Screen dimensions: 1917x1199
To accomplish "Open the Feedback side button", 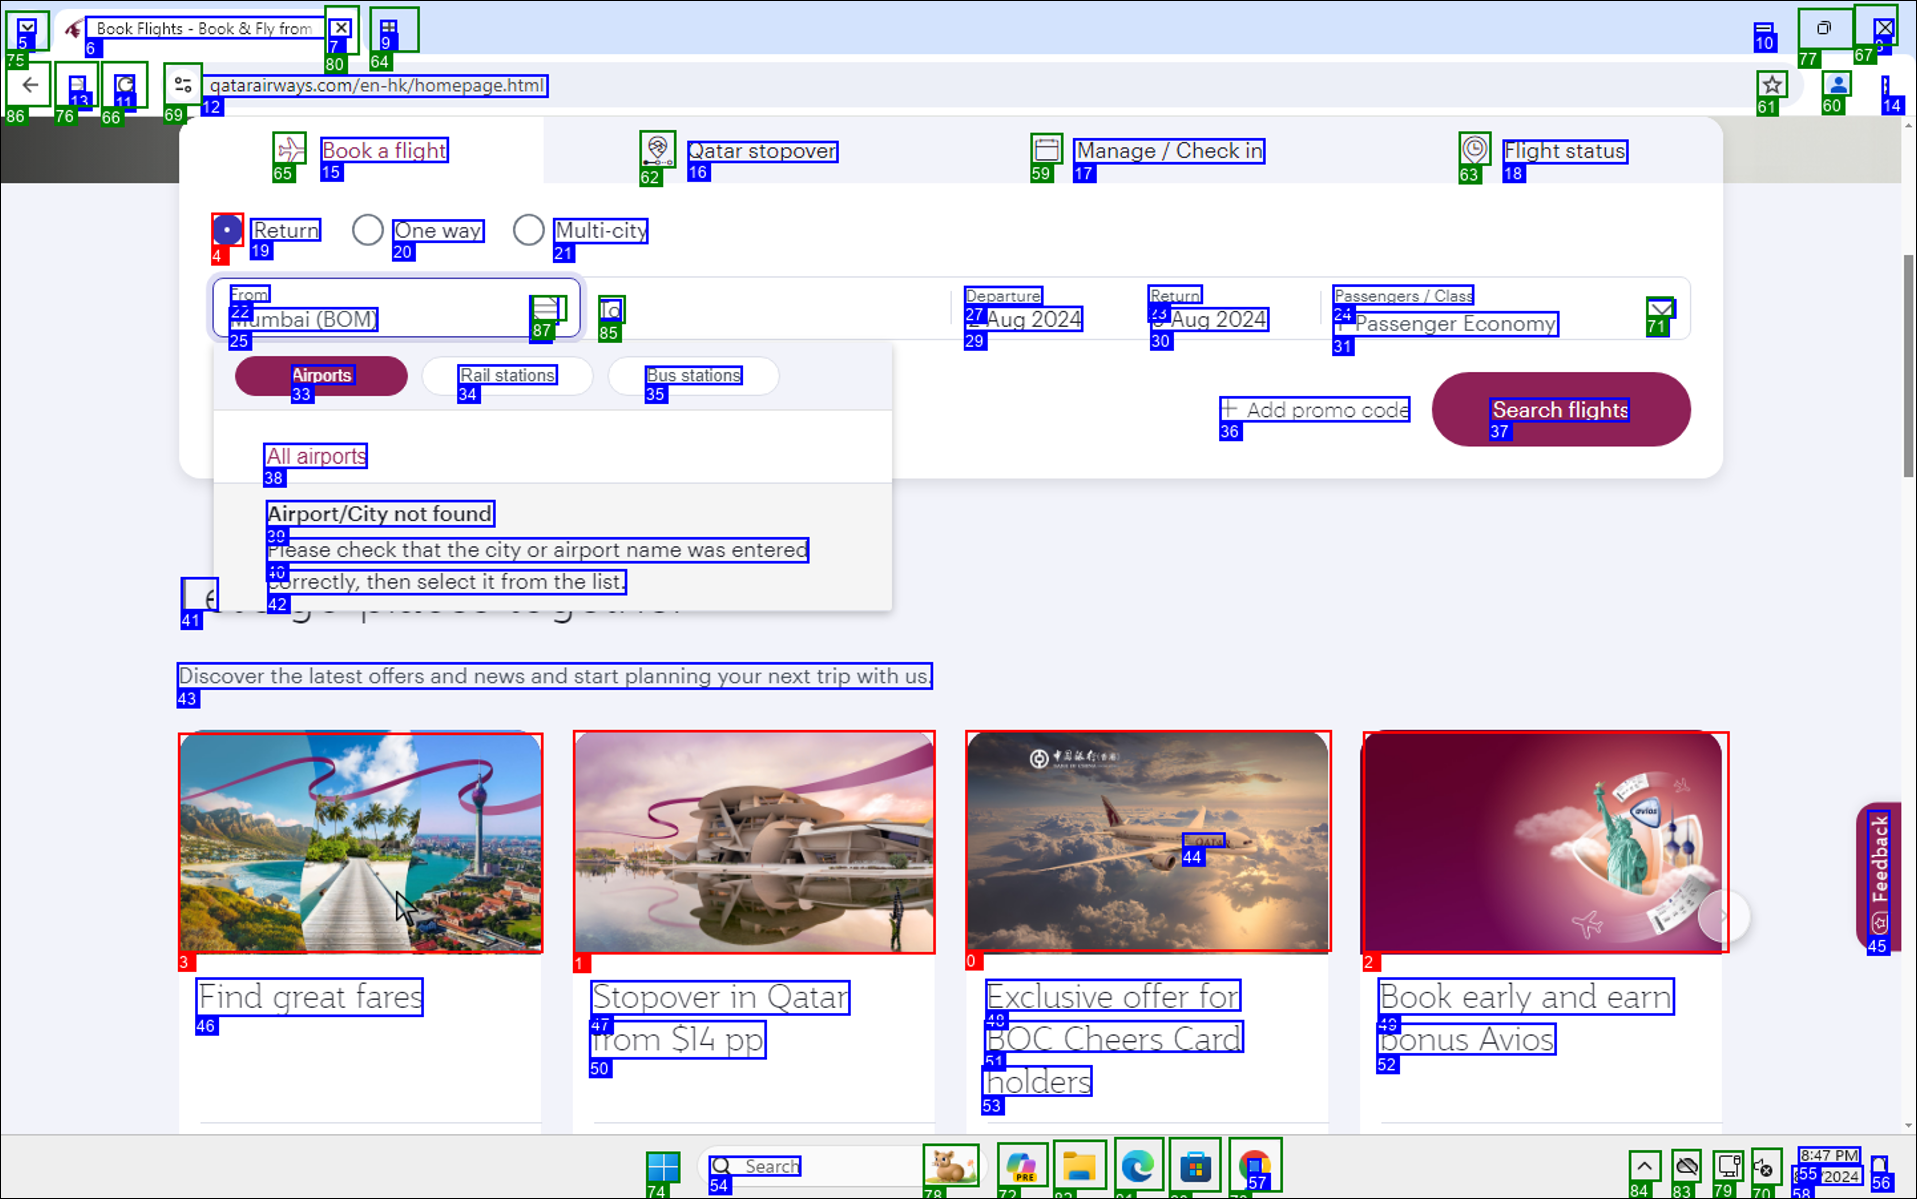I will pos(1878,876).
